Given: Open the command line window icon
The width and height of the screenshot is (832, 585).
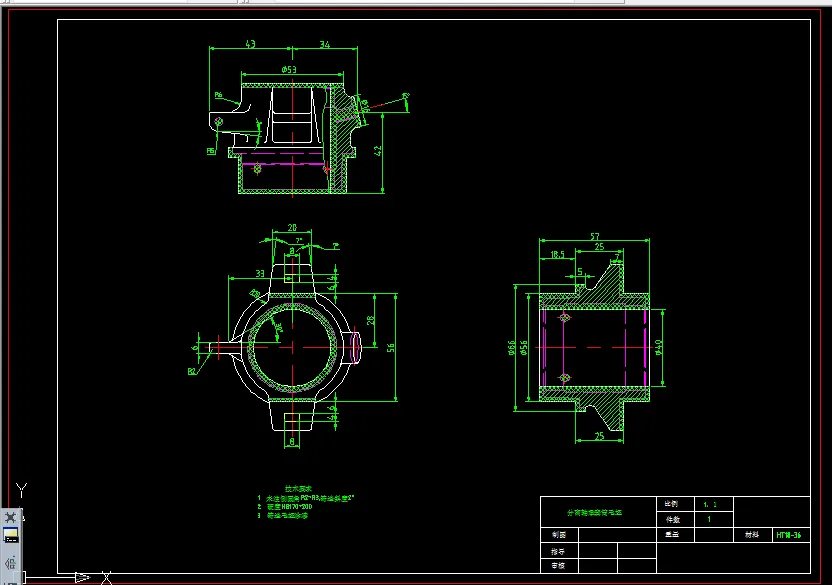Looking at the screenshot, I should coord(11,536).
